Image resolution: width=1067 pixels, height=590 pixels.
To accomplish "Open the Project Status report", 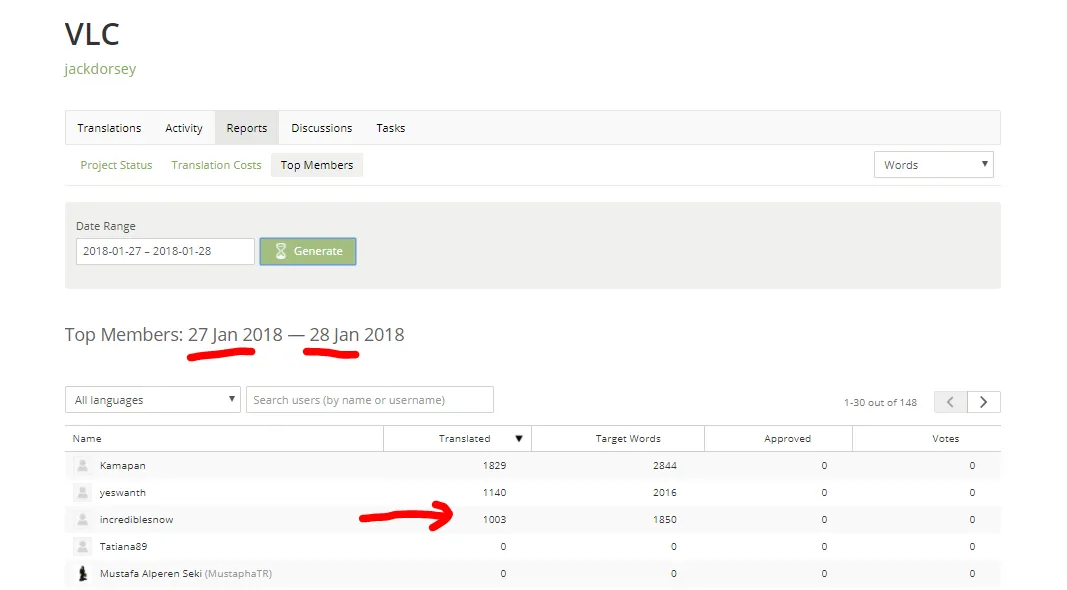I will (x=116, y=165).
